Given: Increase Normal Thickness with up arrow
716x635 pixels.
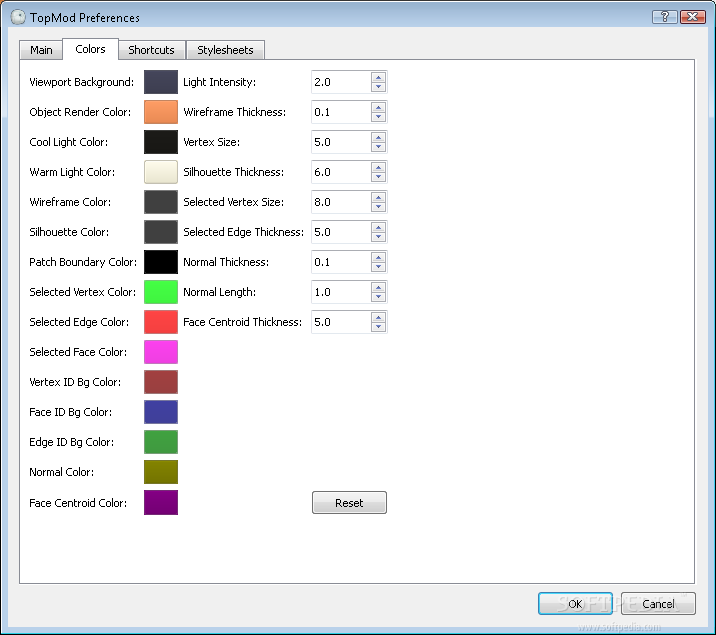Looking at the screenshot, I should (378, 257).
